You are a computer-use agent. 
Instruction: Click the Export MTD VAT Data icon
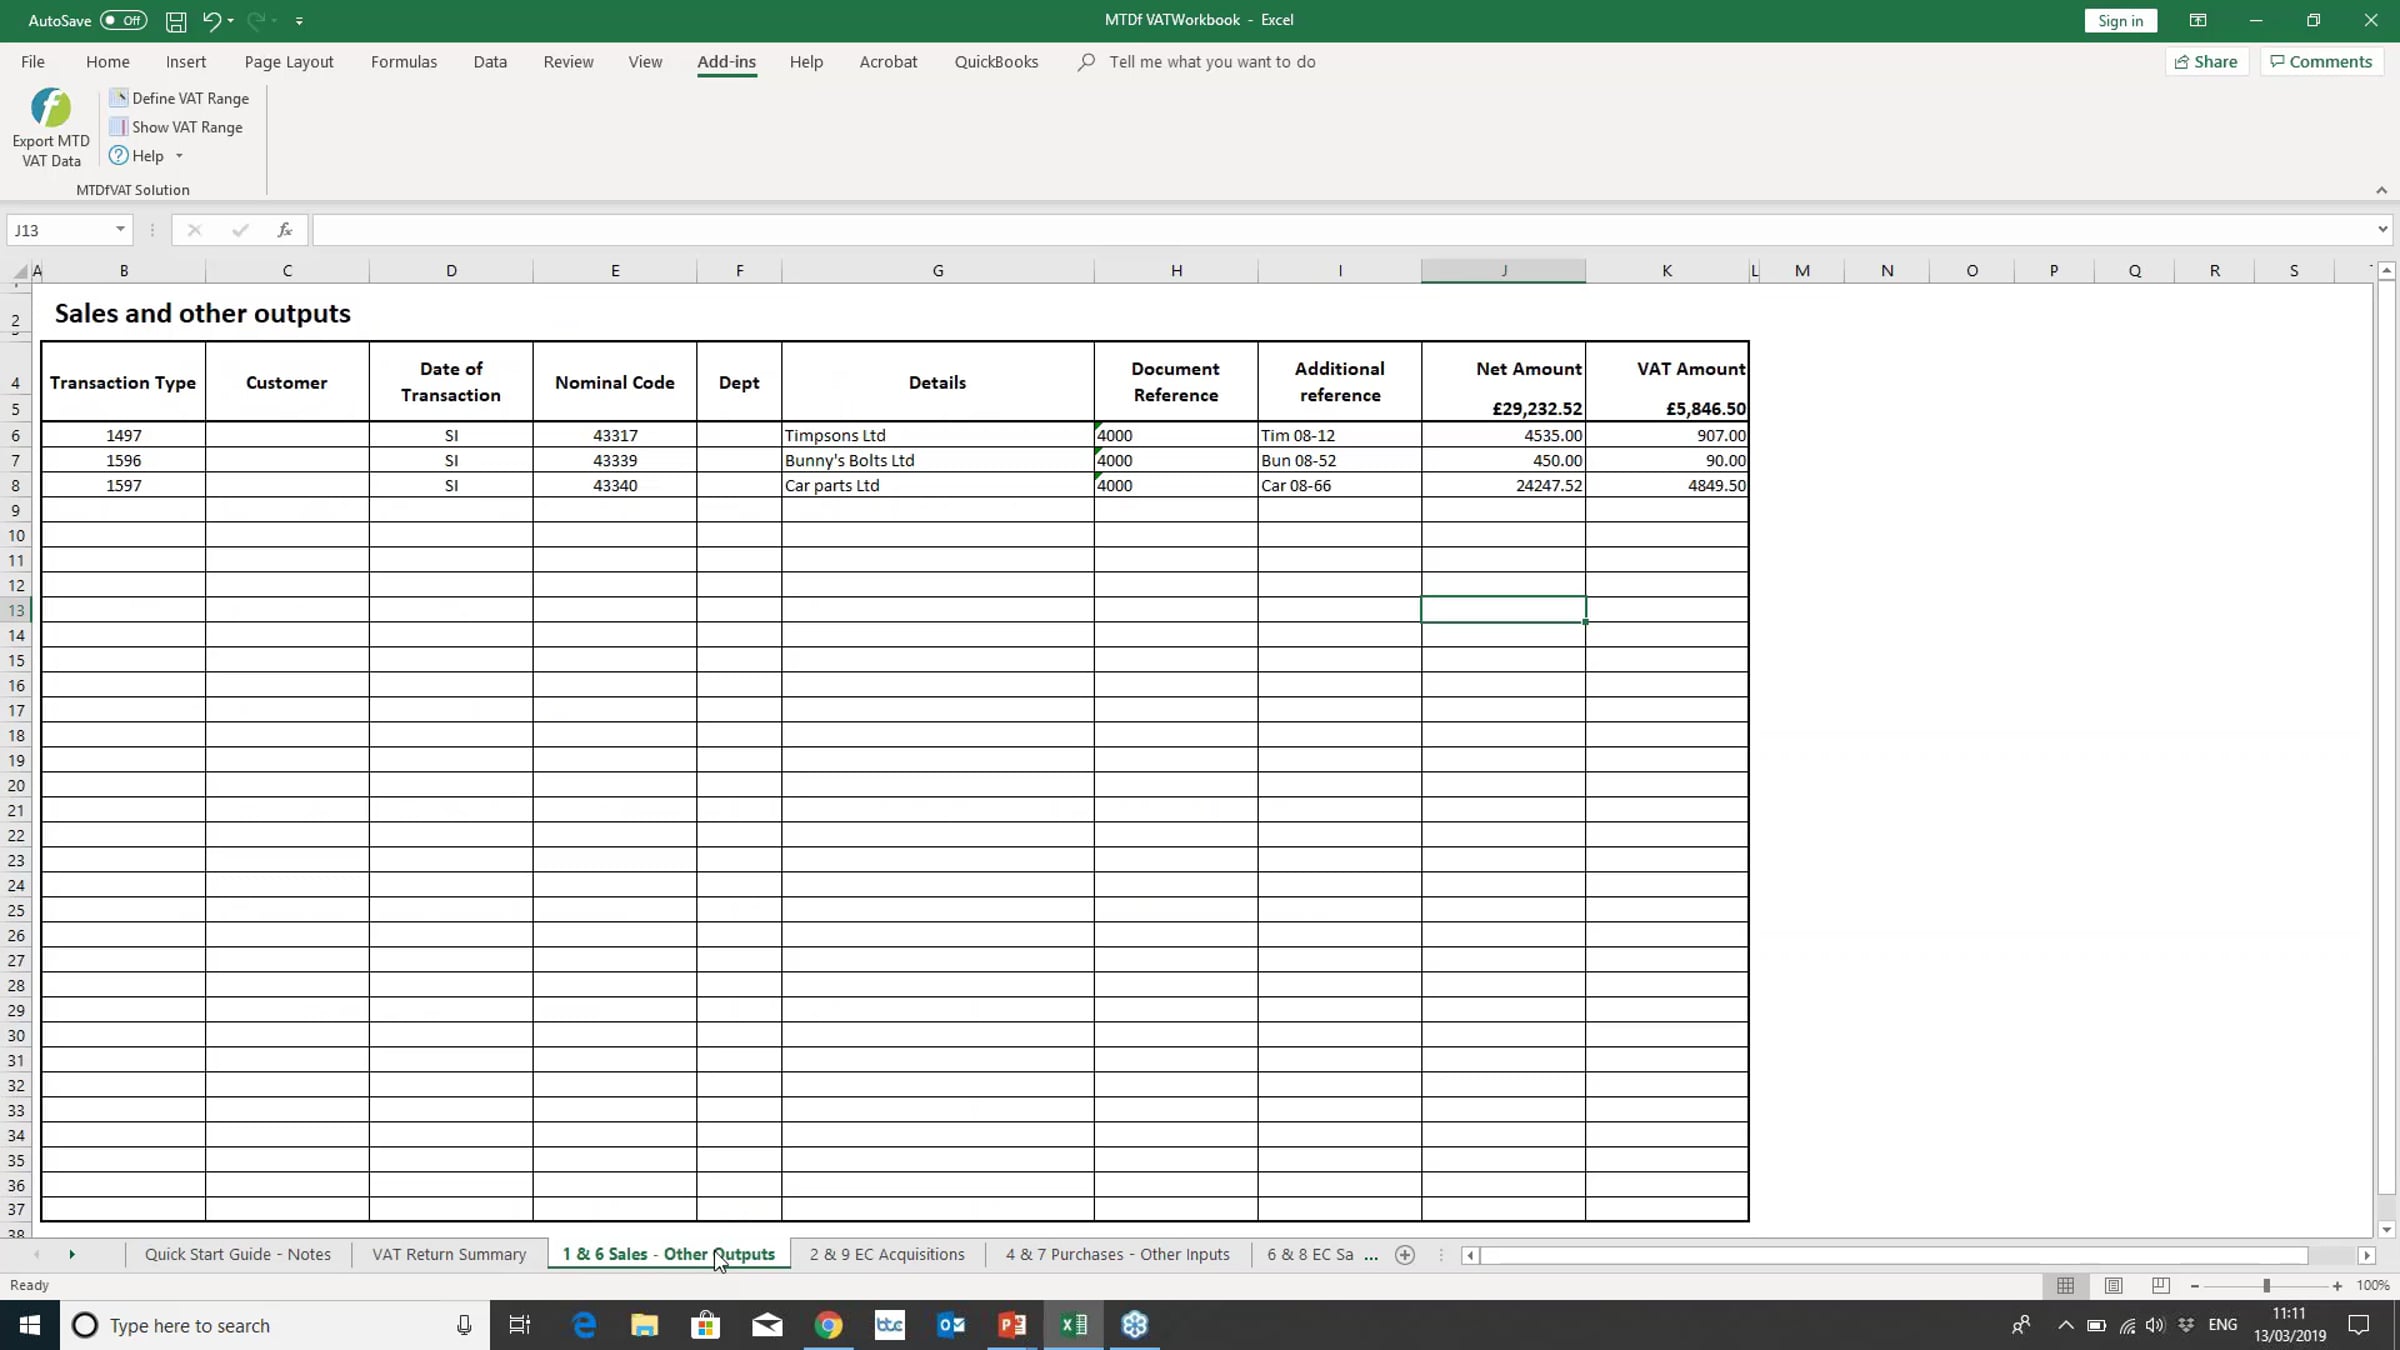coord(51,109)
